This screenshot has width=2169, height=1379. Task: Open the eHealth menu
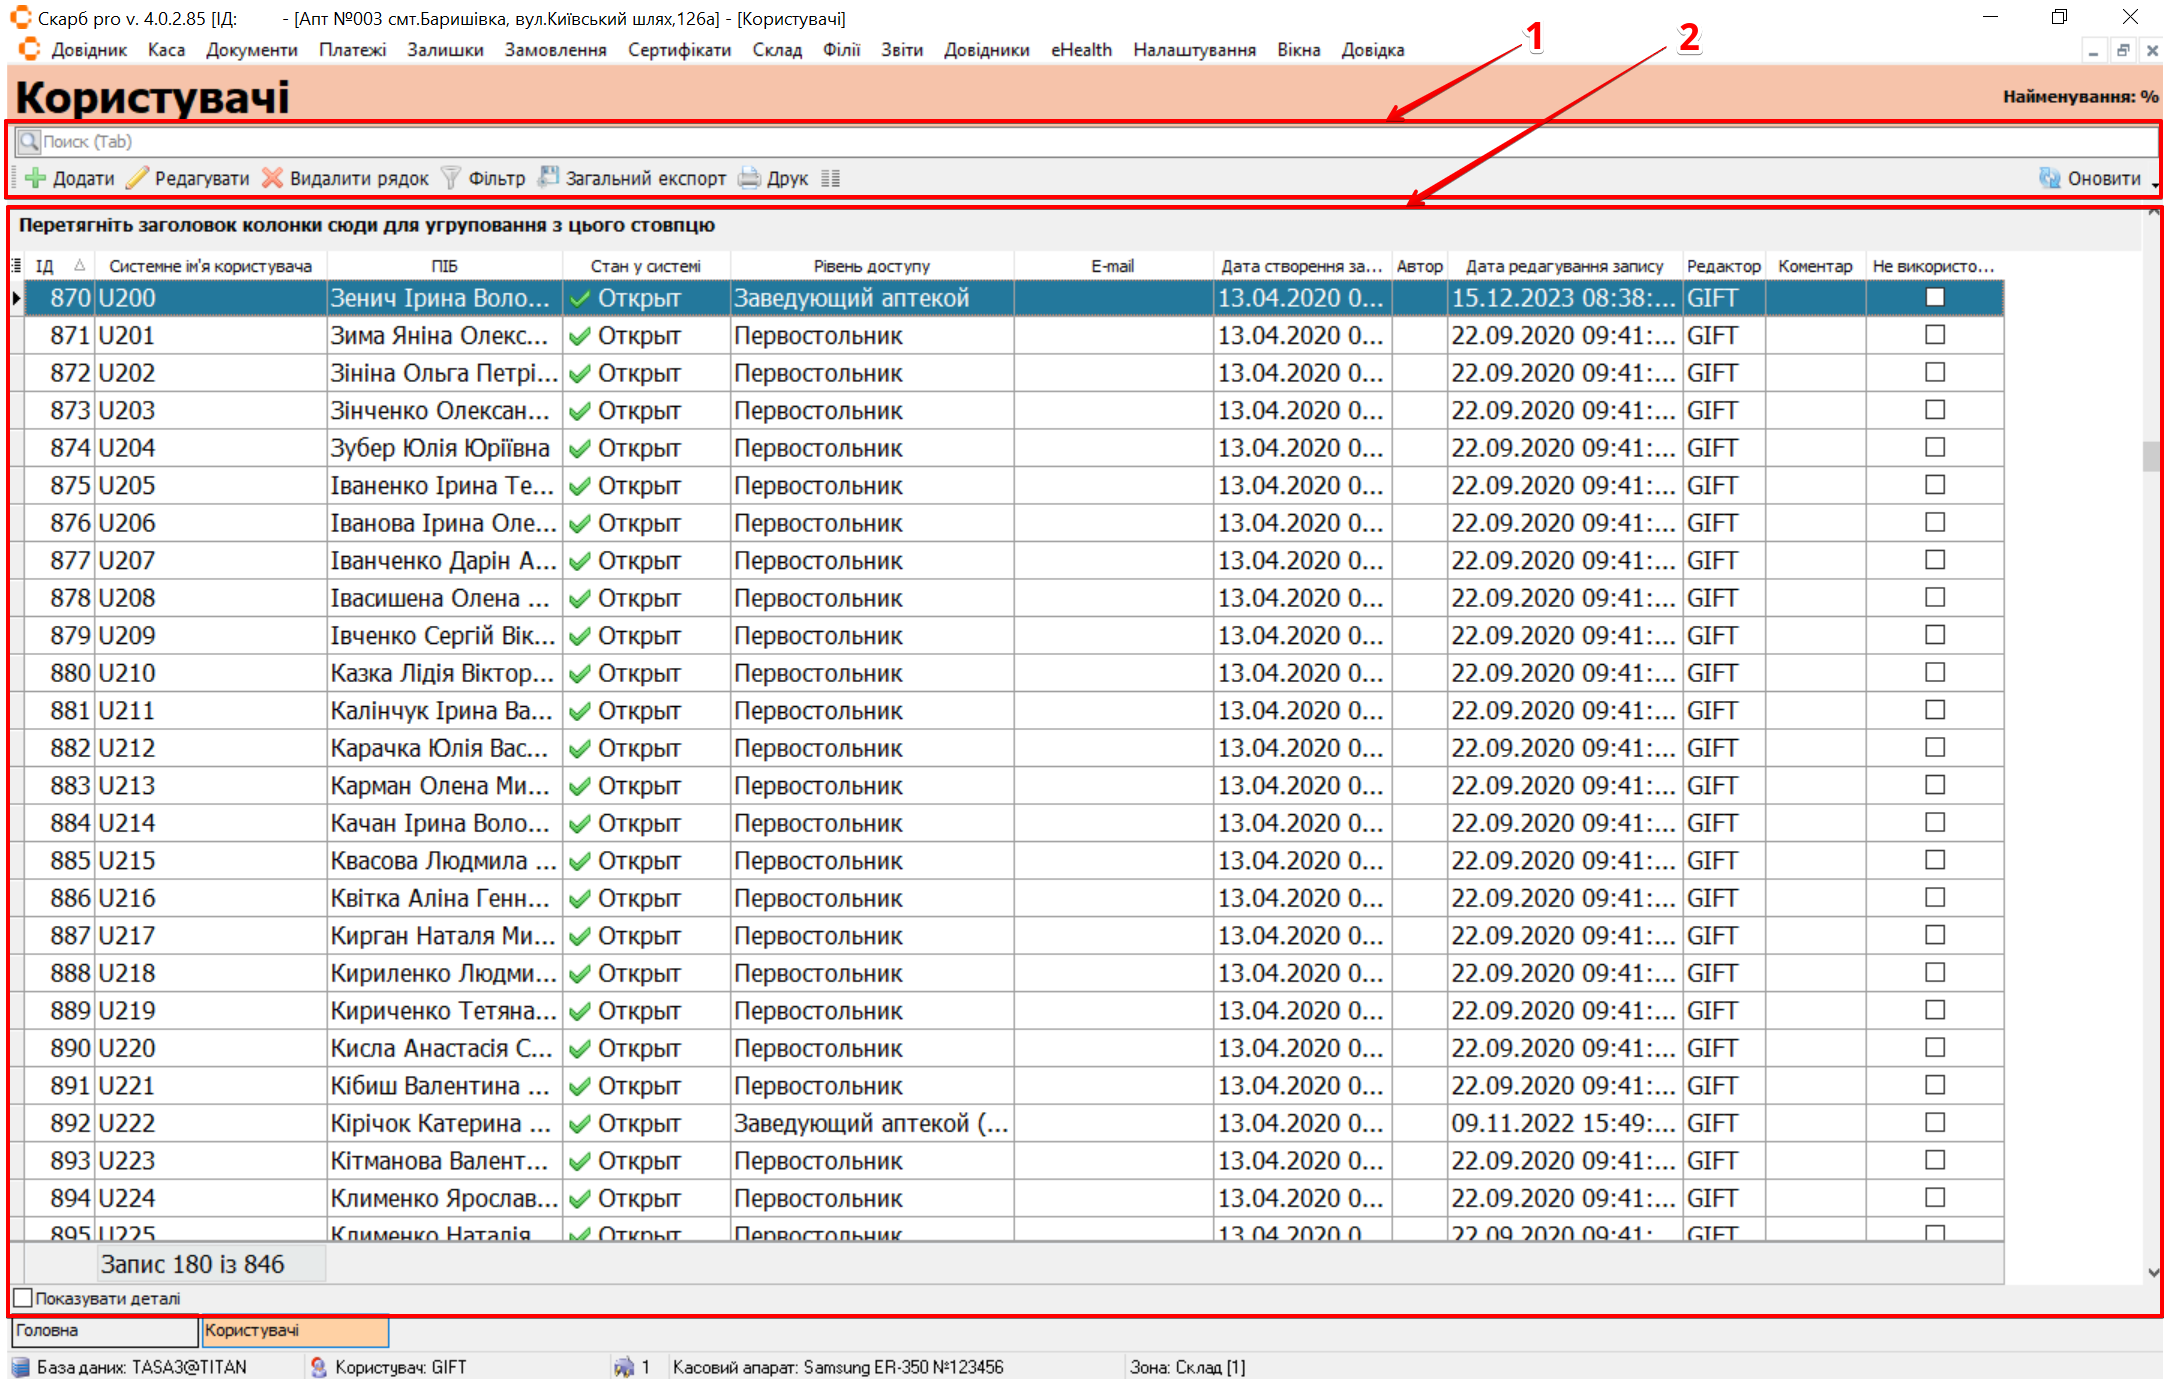tap(1080, 50)
